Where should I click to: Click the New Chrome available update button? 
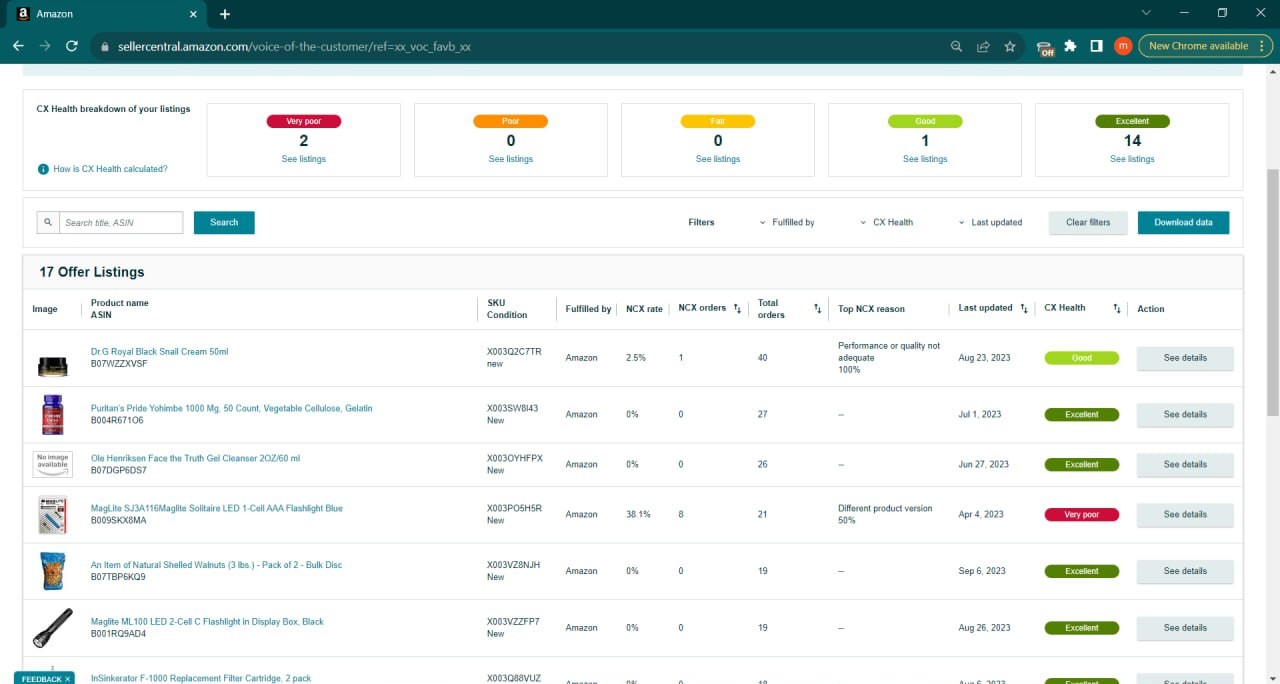(x=1205, y=46)
